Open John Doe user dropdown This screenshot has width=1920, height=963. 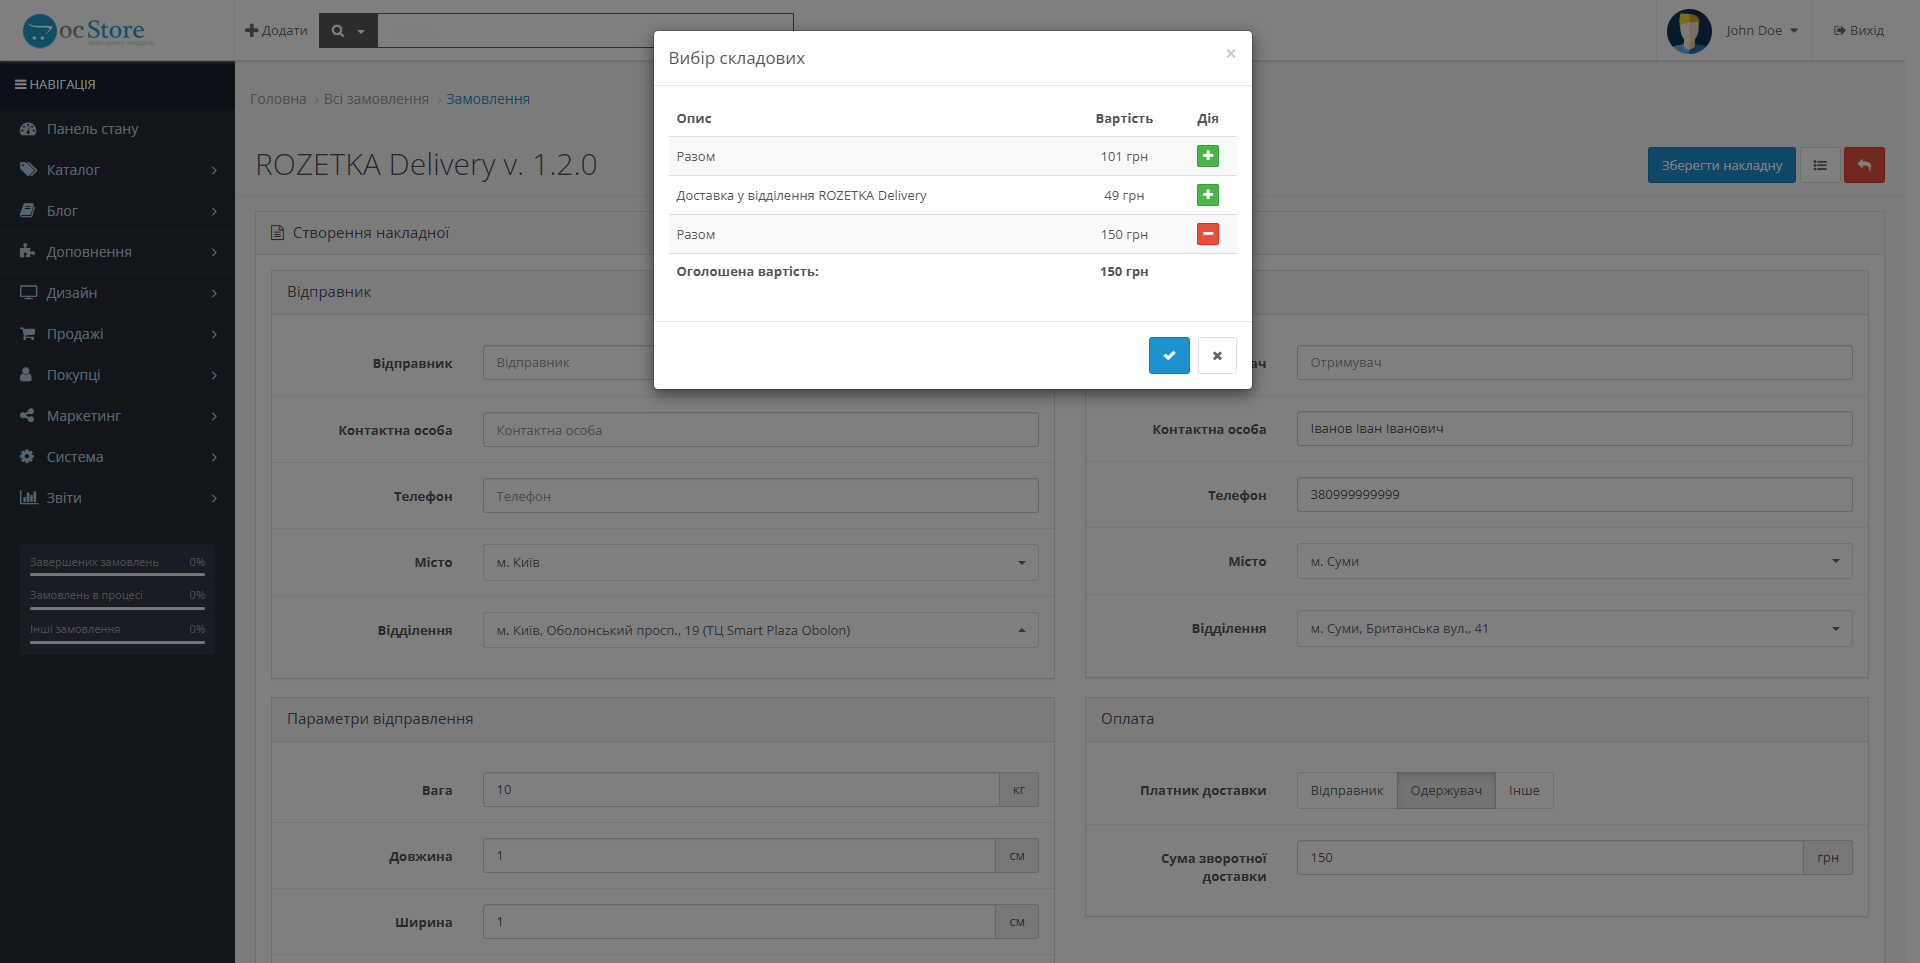(1762, 31)
